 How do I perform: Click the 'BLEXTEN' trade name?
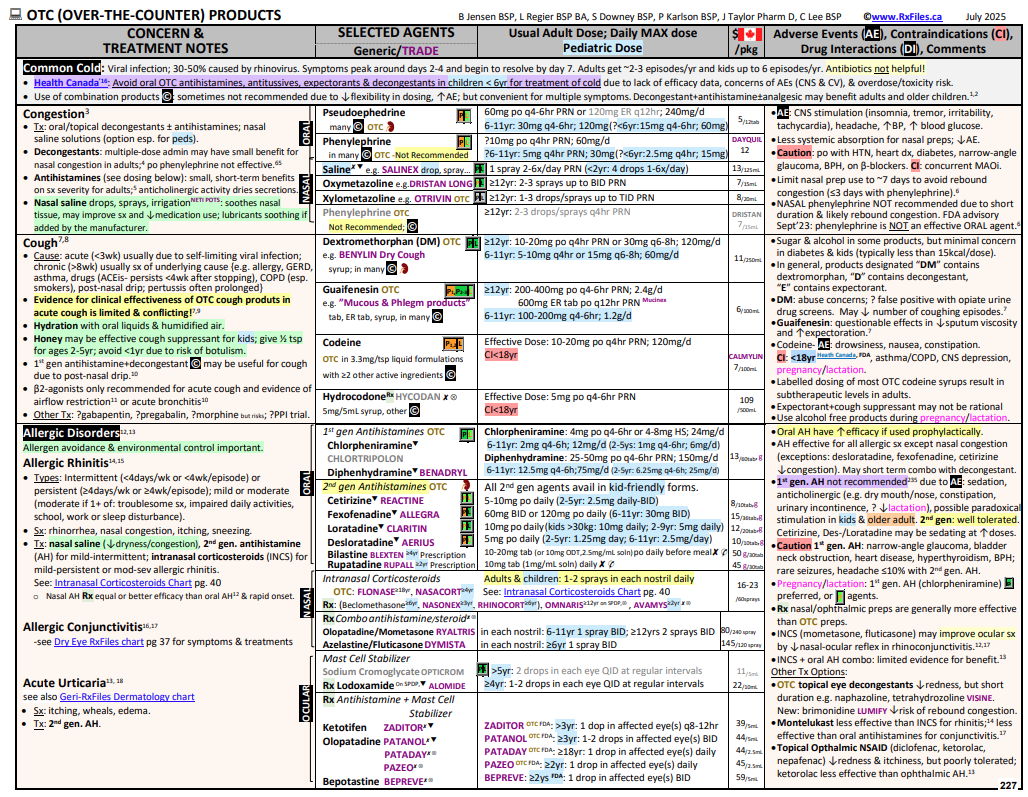(x=387, y=554)
